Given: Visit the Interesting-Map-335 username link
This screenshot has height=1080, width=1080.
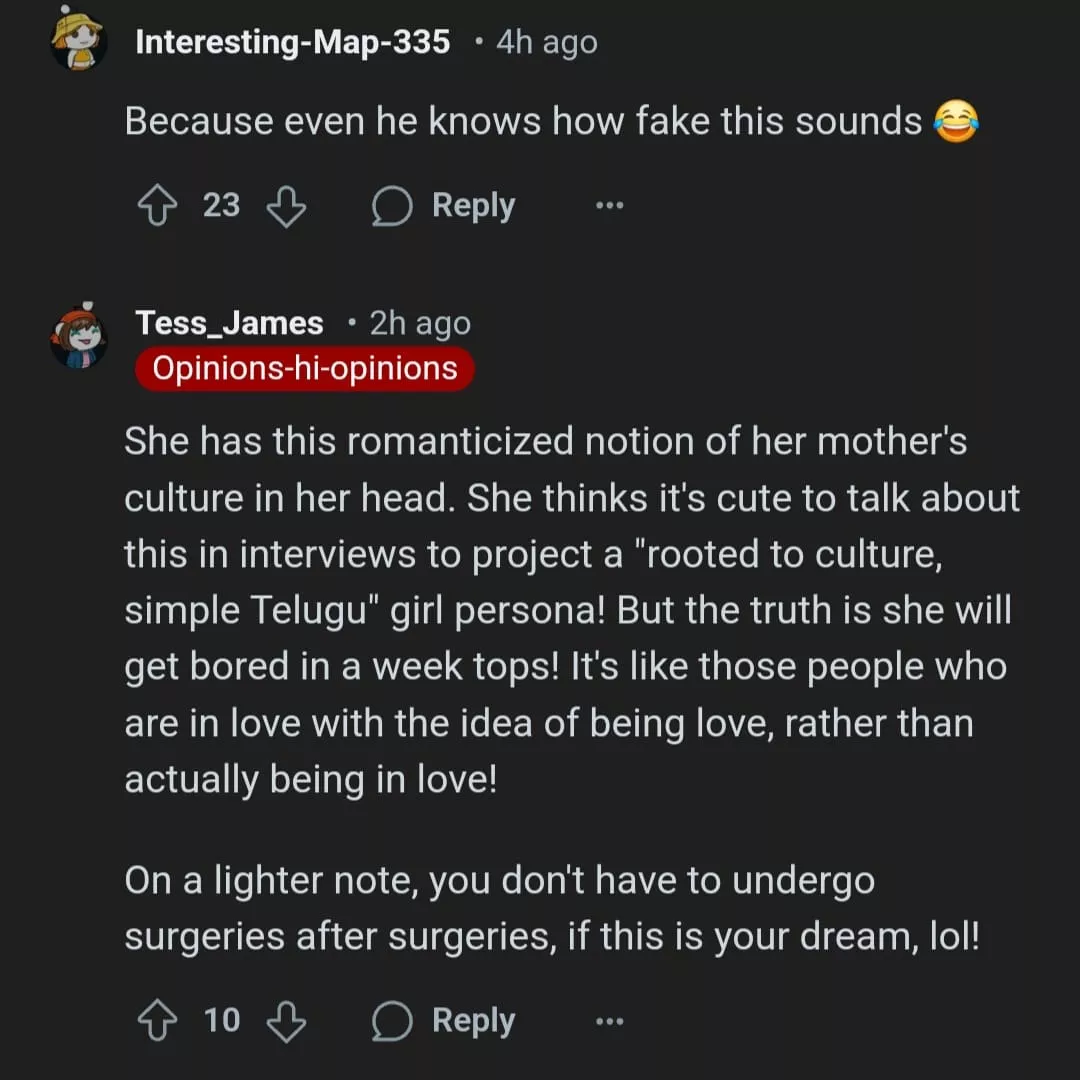Looking at the screenshot, I should coord(292,42).
